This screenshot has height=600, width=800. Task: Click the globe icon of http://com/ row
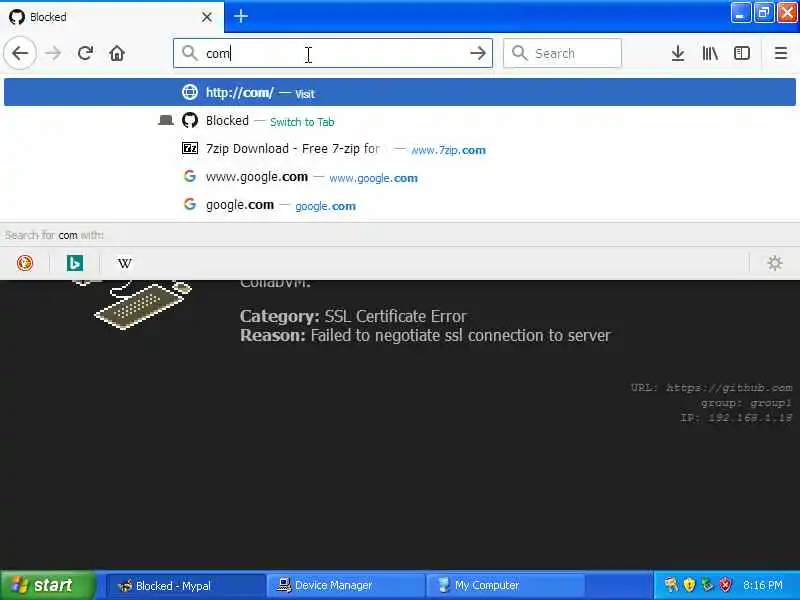click(x=190, y=92)
